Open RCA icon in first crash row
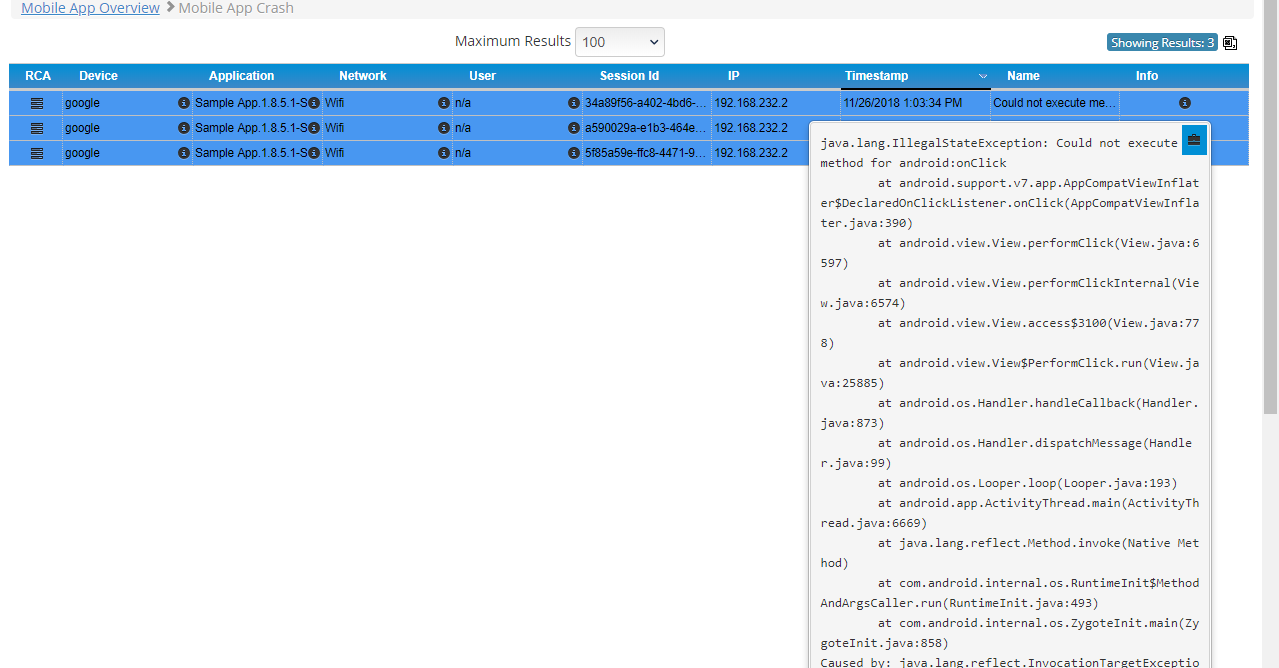 coord(37,103)
